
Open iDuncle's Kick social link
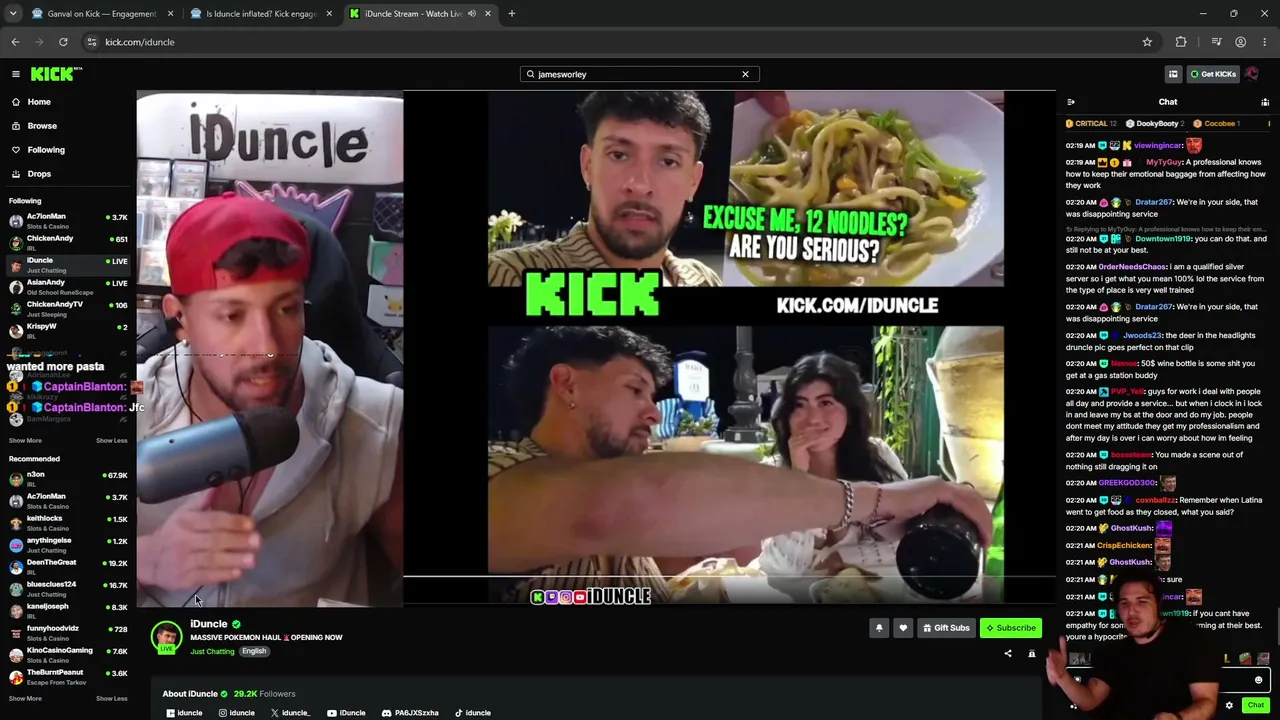coord(184,713)
